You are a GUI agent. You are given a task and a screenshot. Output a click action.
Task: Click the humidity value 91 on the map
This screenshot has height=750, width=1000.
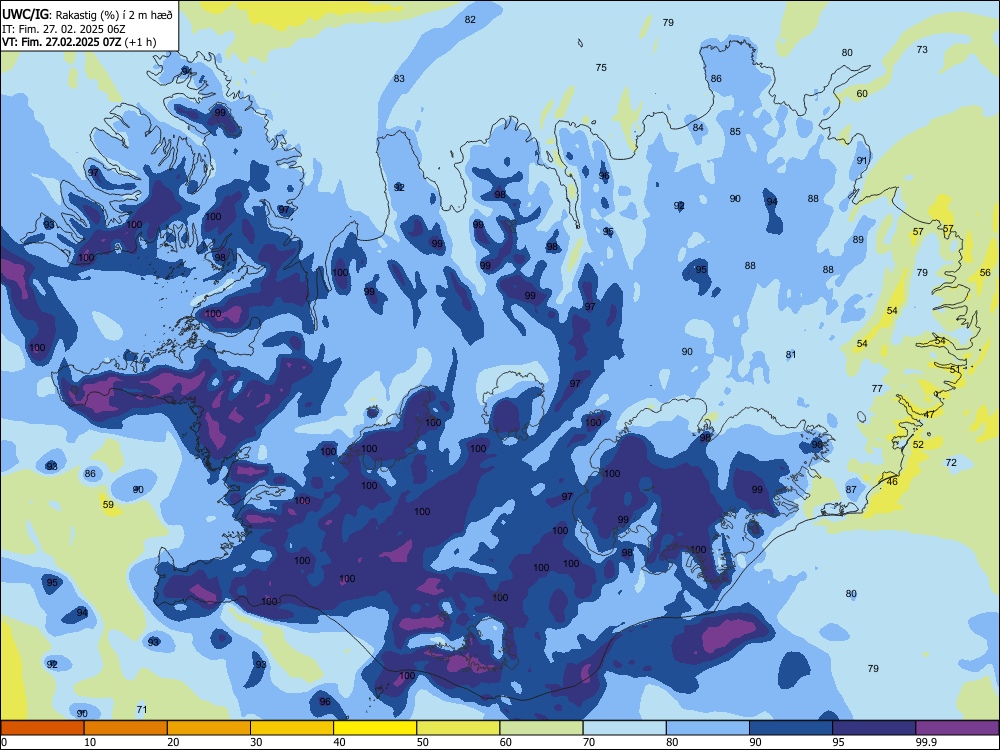coord(862,161)
